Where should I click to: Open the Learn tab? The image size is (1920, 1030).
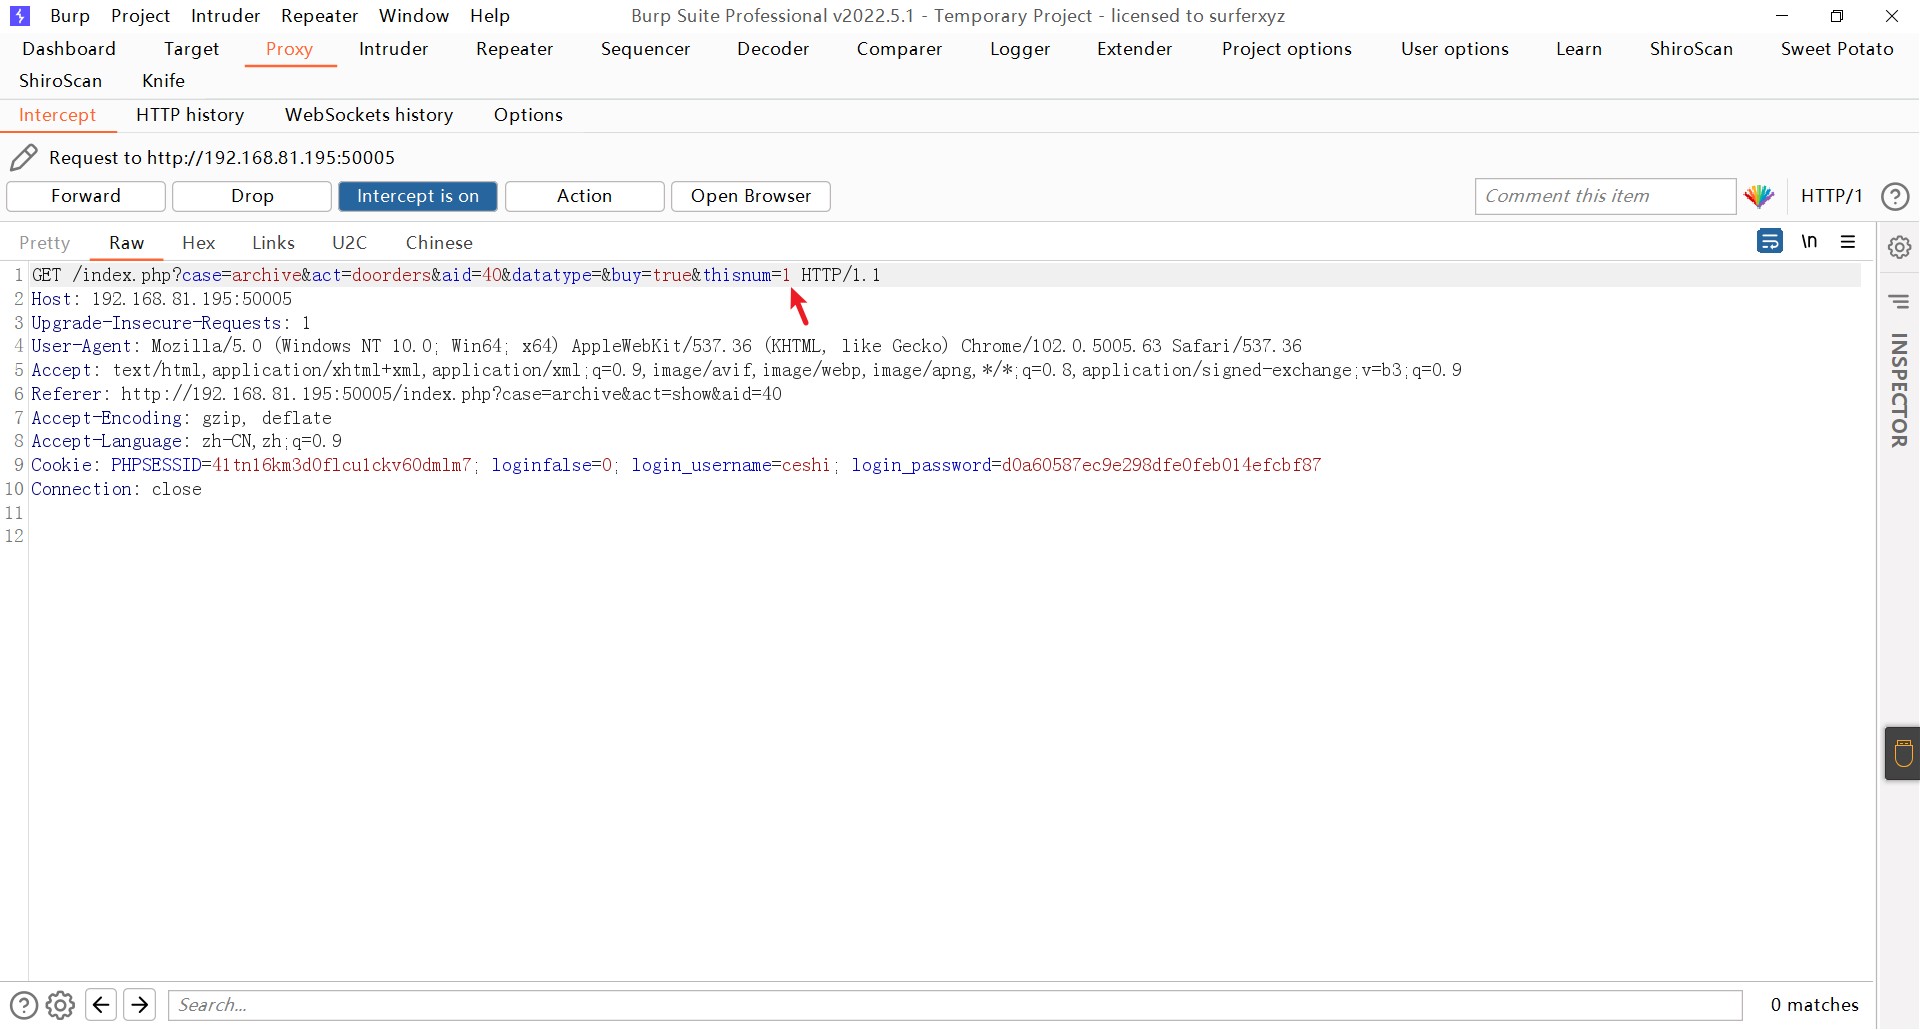1579,49
